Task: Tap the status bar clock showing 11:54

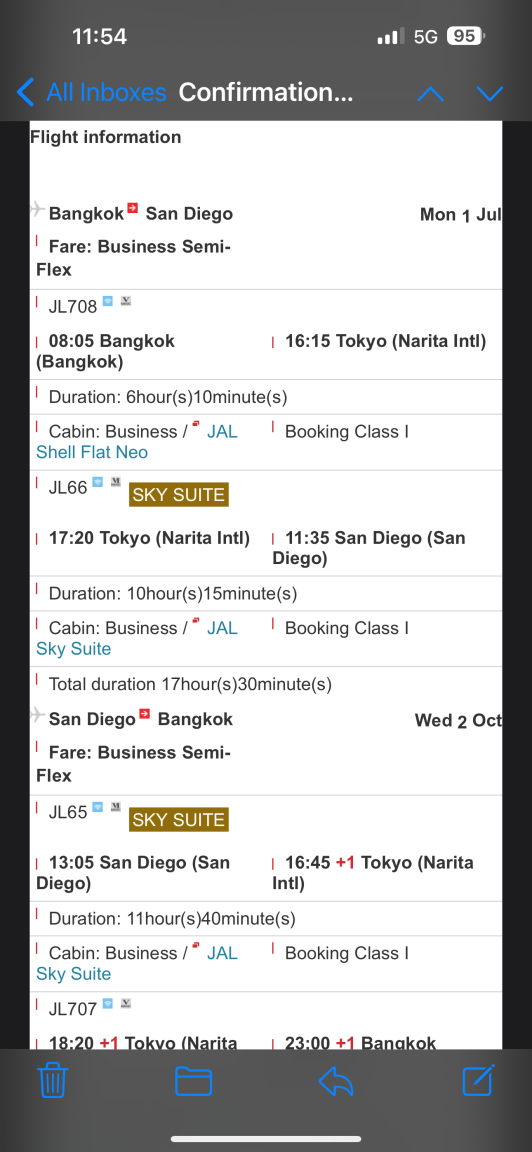Action: pos(99,35)
